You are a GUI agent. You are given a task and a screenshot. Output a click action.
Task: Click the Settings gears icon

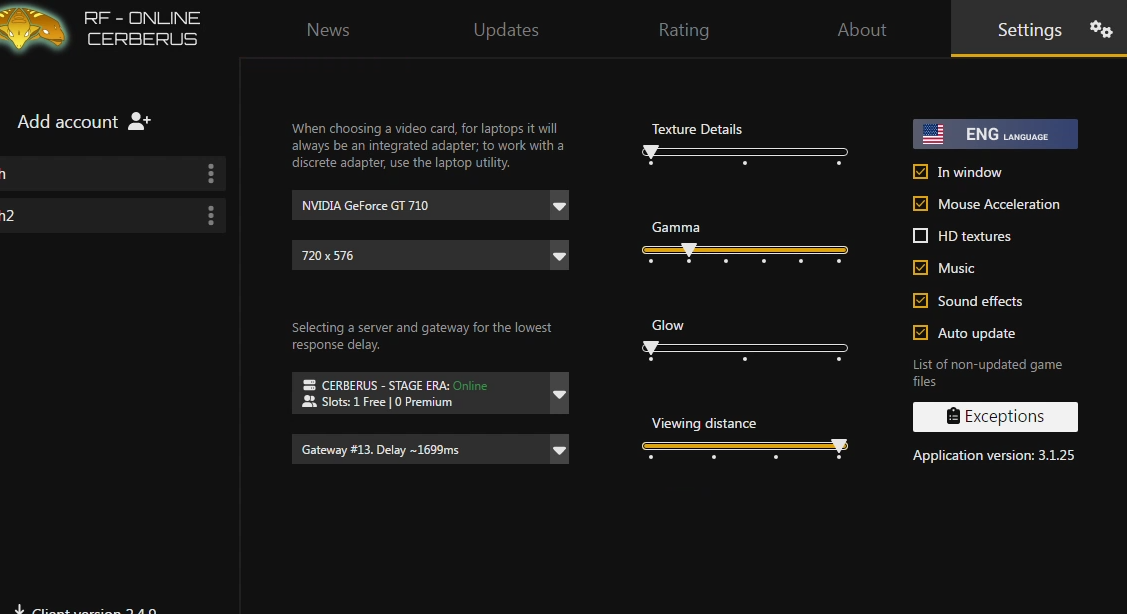pyautogui.click(x=1100, y=29)
